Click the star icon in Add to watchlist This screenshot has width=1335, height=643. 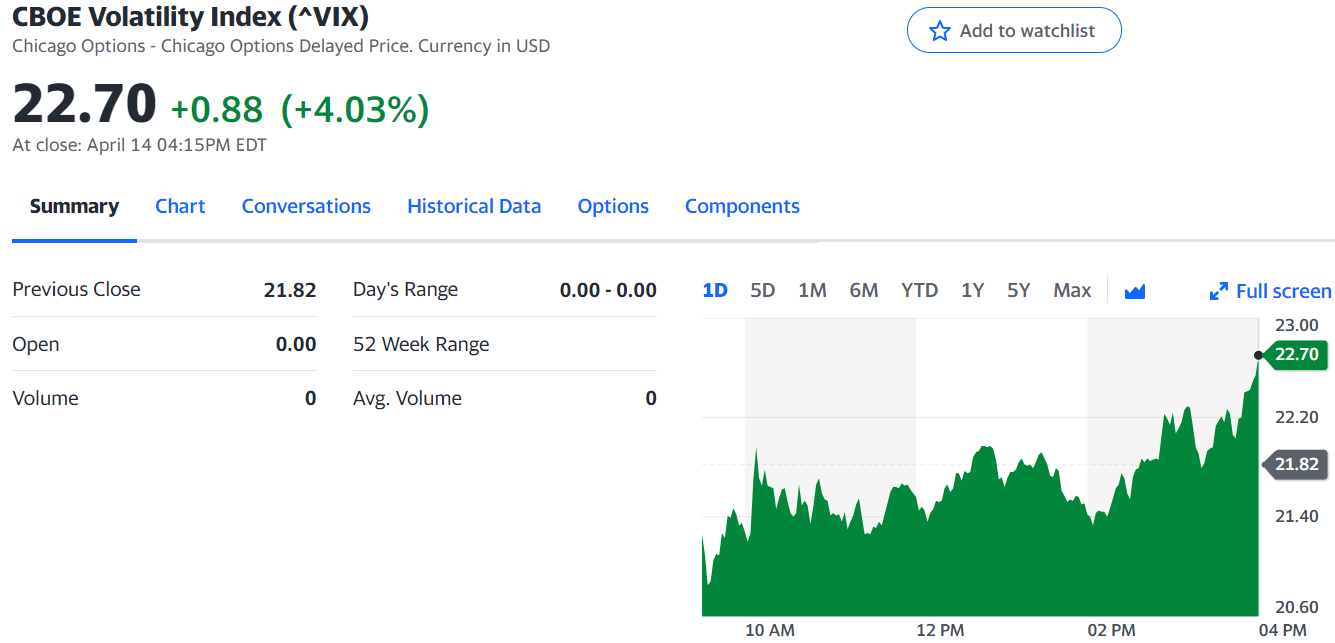[939, 31]
